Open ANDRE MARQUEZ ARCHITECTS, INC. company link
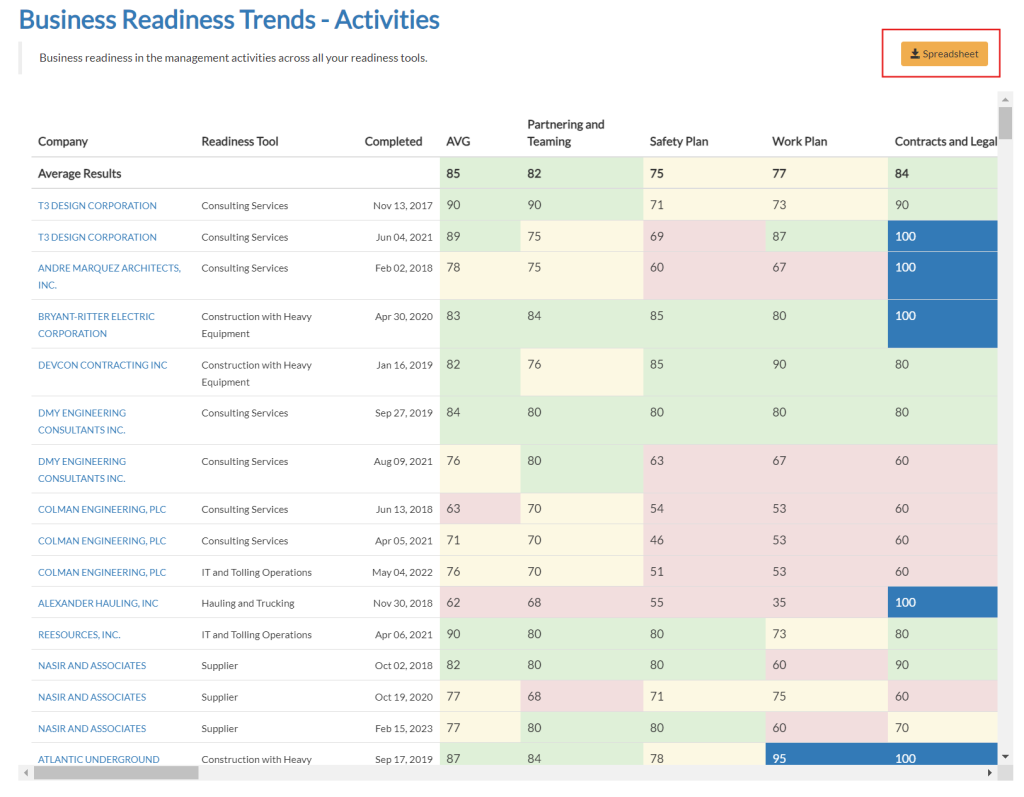 109,276
